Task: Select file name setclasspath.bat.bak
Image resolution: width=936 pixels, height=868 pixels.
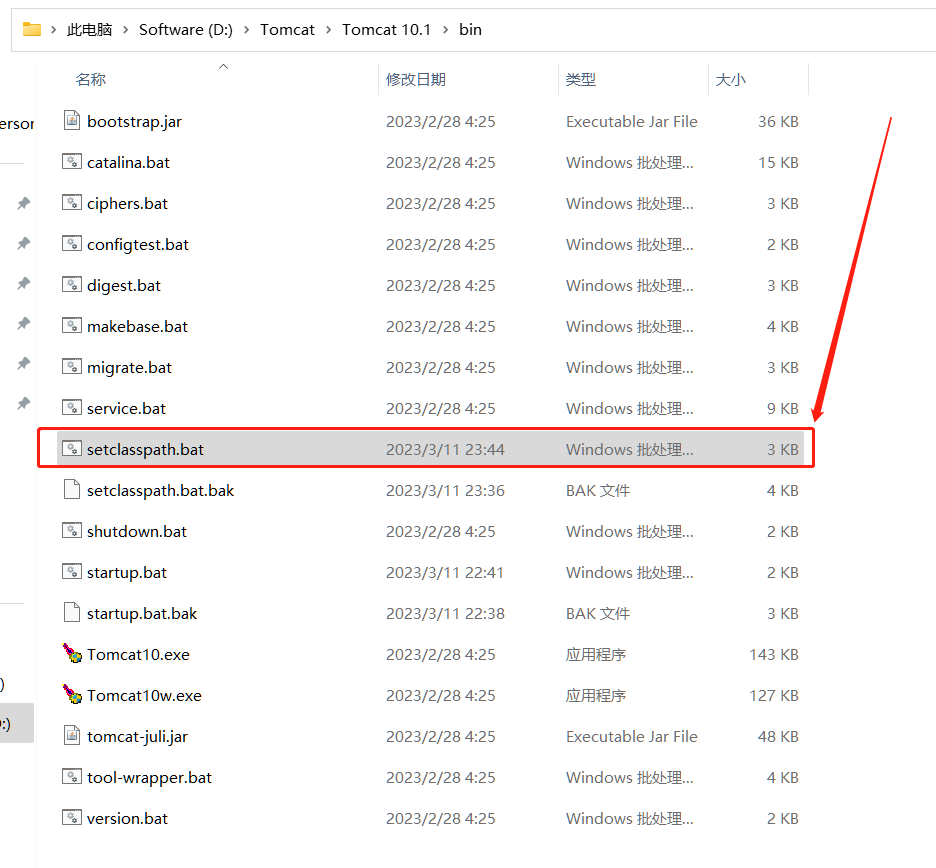Action: 161,491
